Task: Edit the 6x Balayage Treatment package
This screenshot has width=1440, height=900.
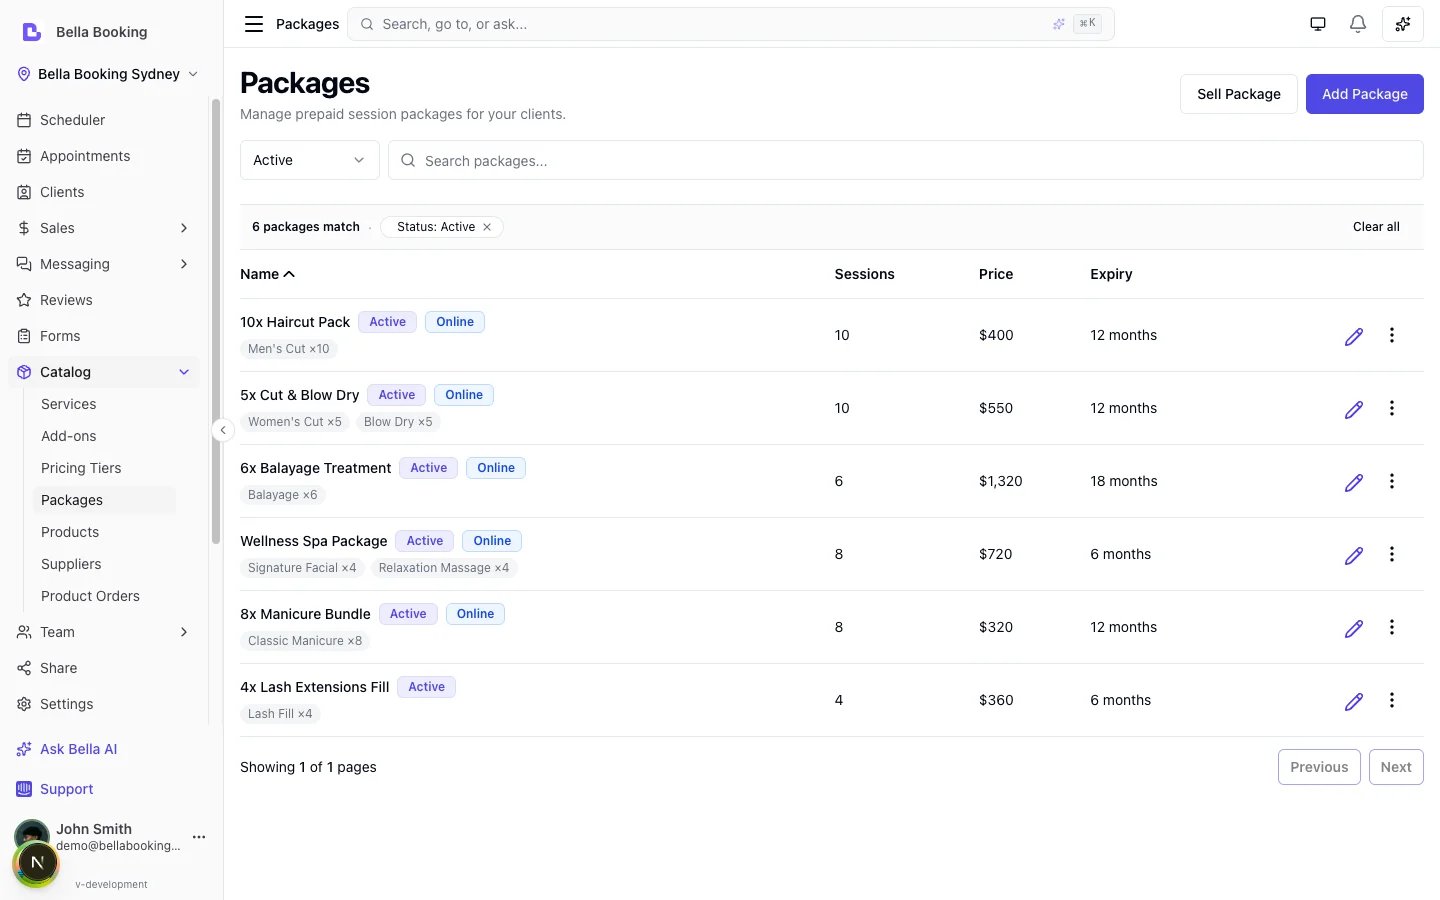Action: pyautogui.click(x=1353, y=482)
